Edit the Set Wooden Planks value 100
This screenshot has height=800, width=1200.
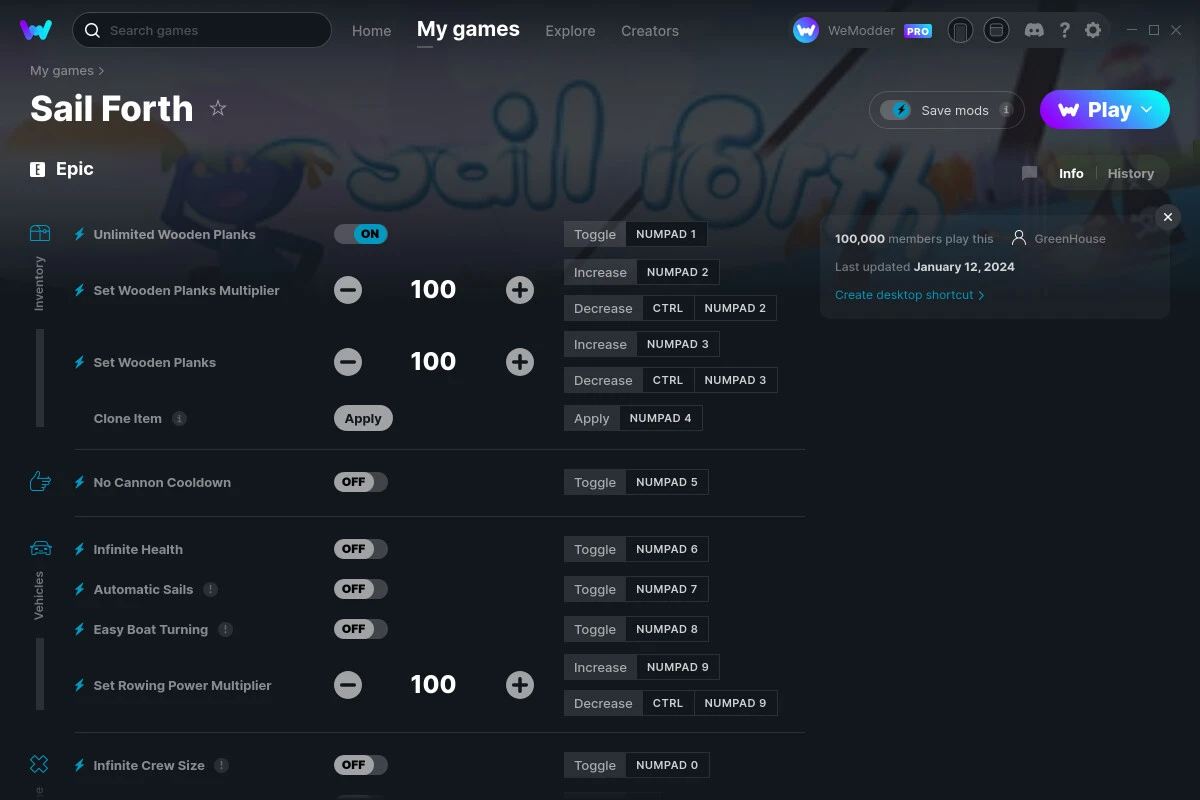(x=433, y=362)
